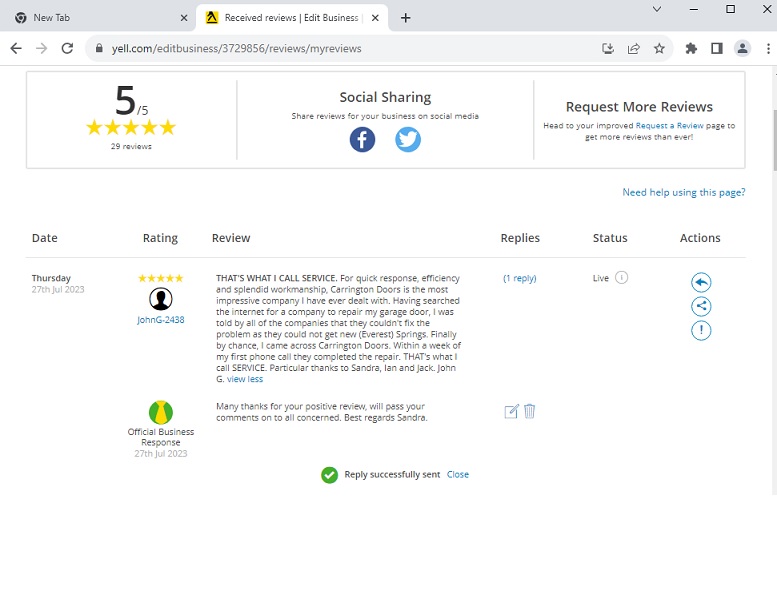This screenshot has height=615, width=777.
Task: View site information lock icon
Action: click(x=99, y=48)
